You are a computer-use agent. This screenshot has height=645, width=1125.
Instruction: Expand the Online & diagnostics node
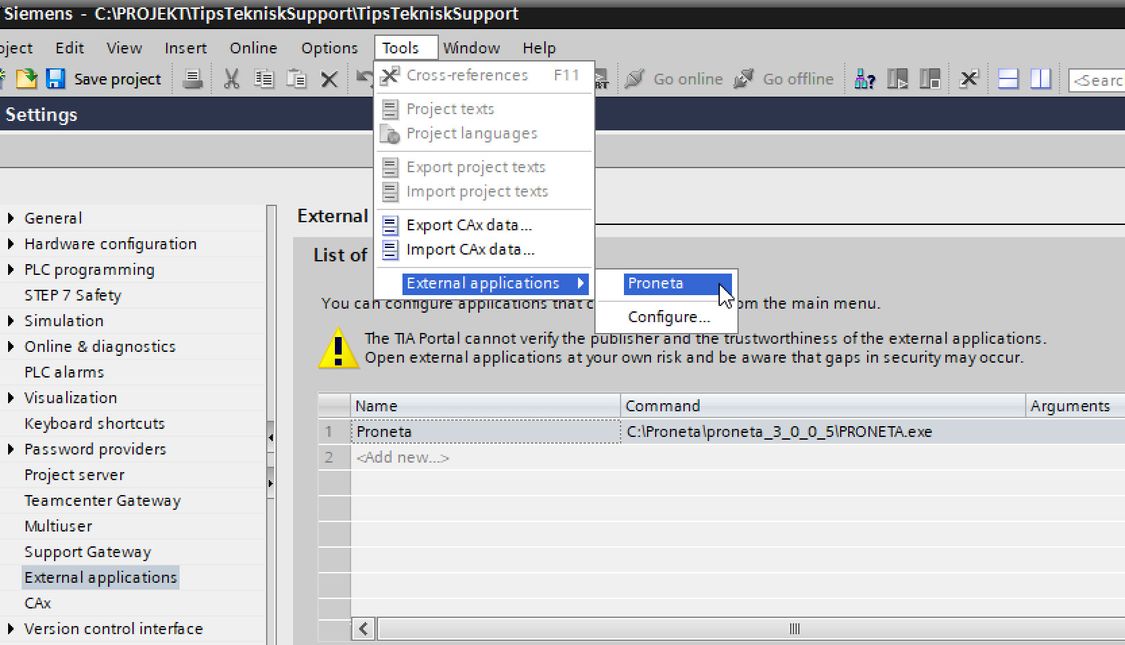coord(11,347)
